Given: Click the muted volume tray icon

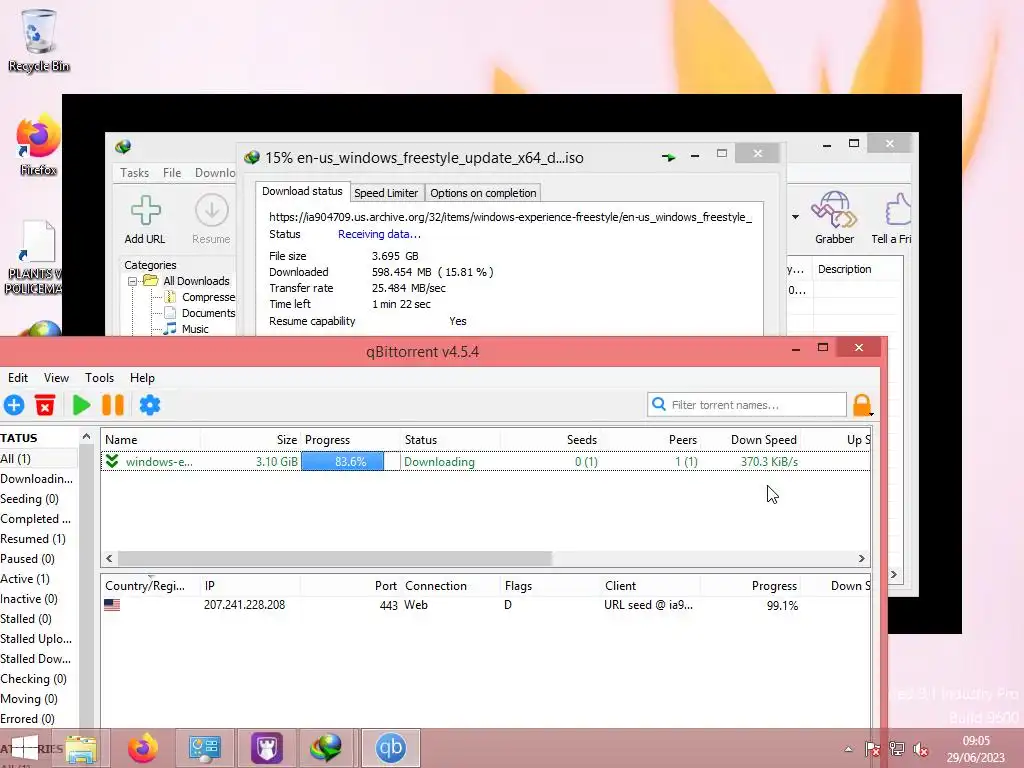Looking at the screenshot, I should (x=921, y=749).
